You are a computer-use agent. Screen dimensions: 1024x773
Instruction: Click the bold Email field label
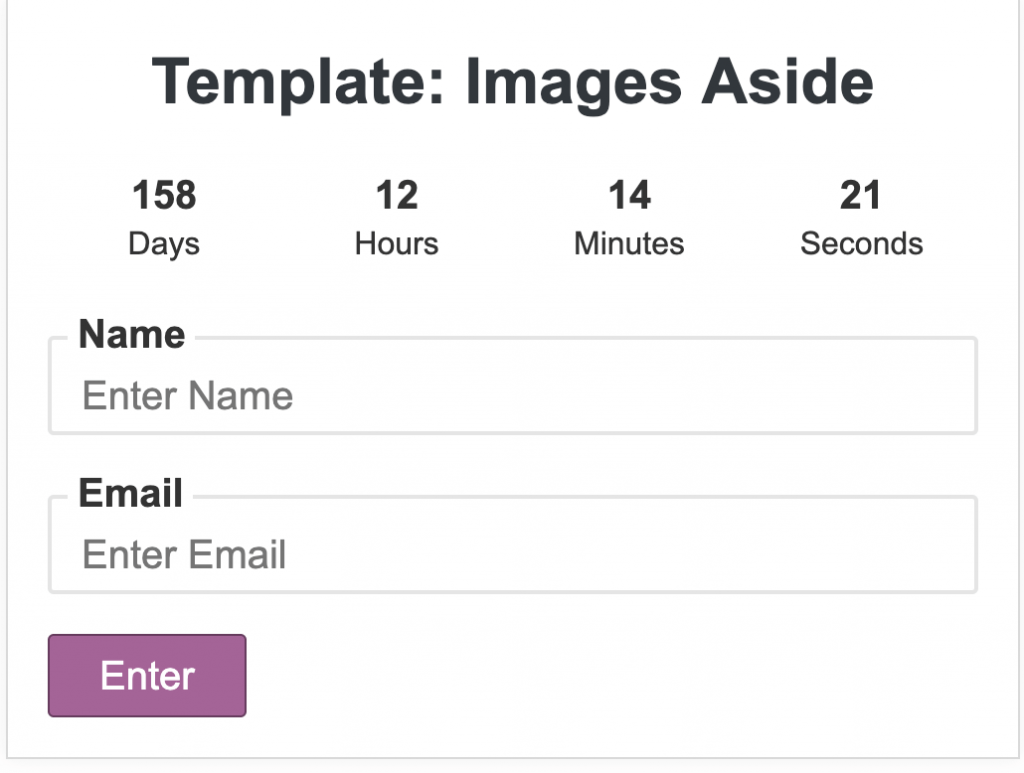131,493
